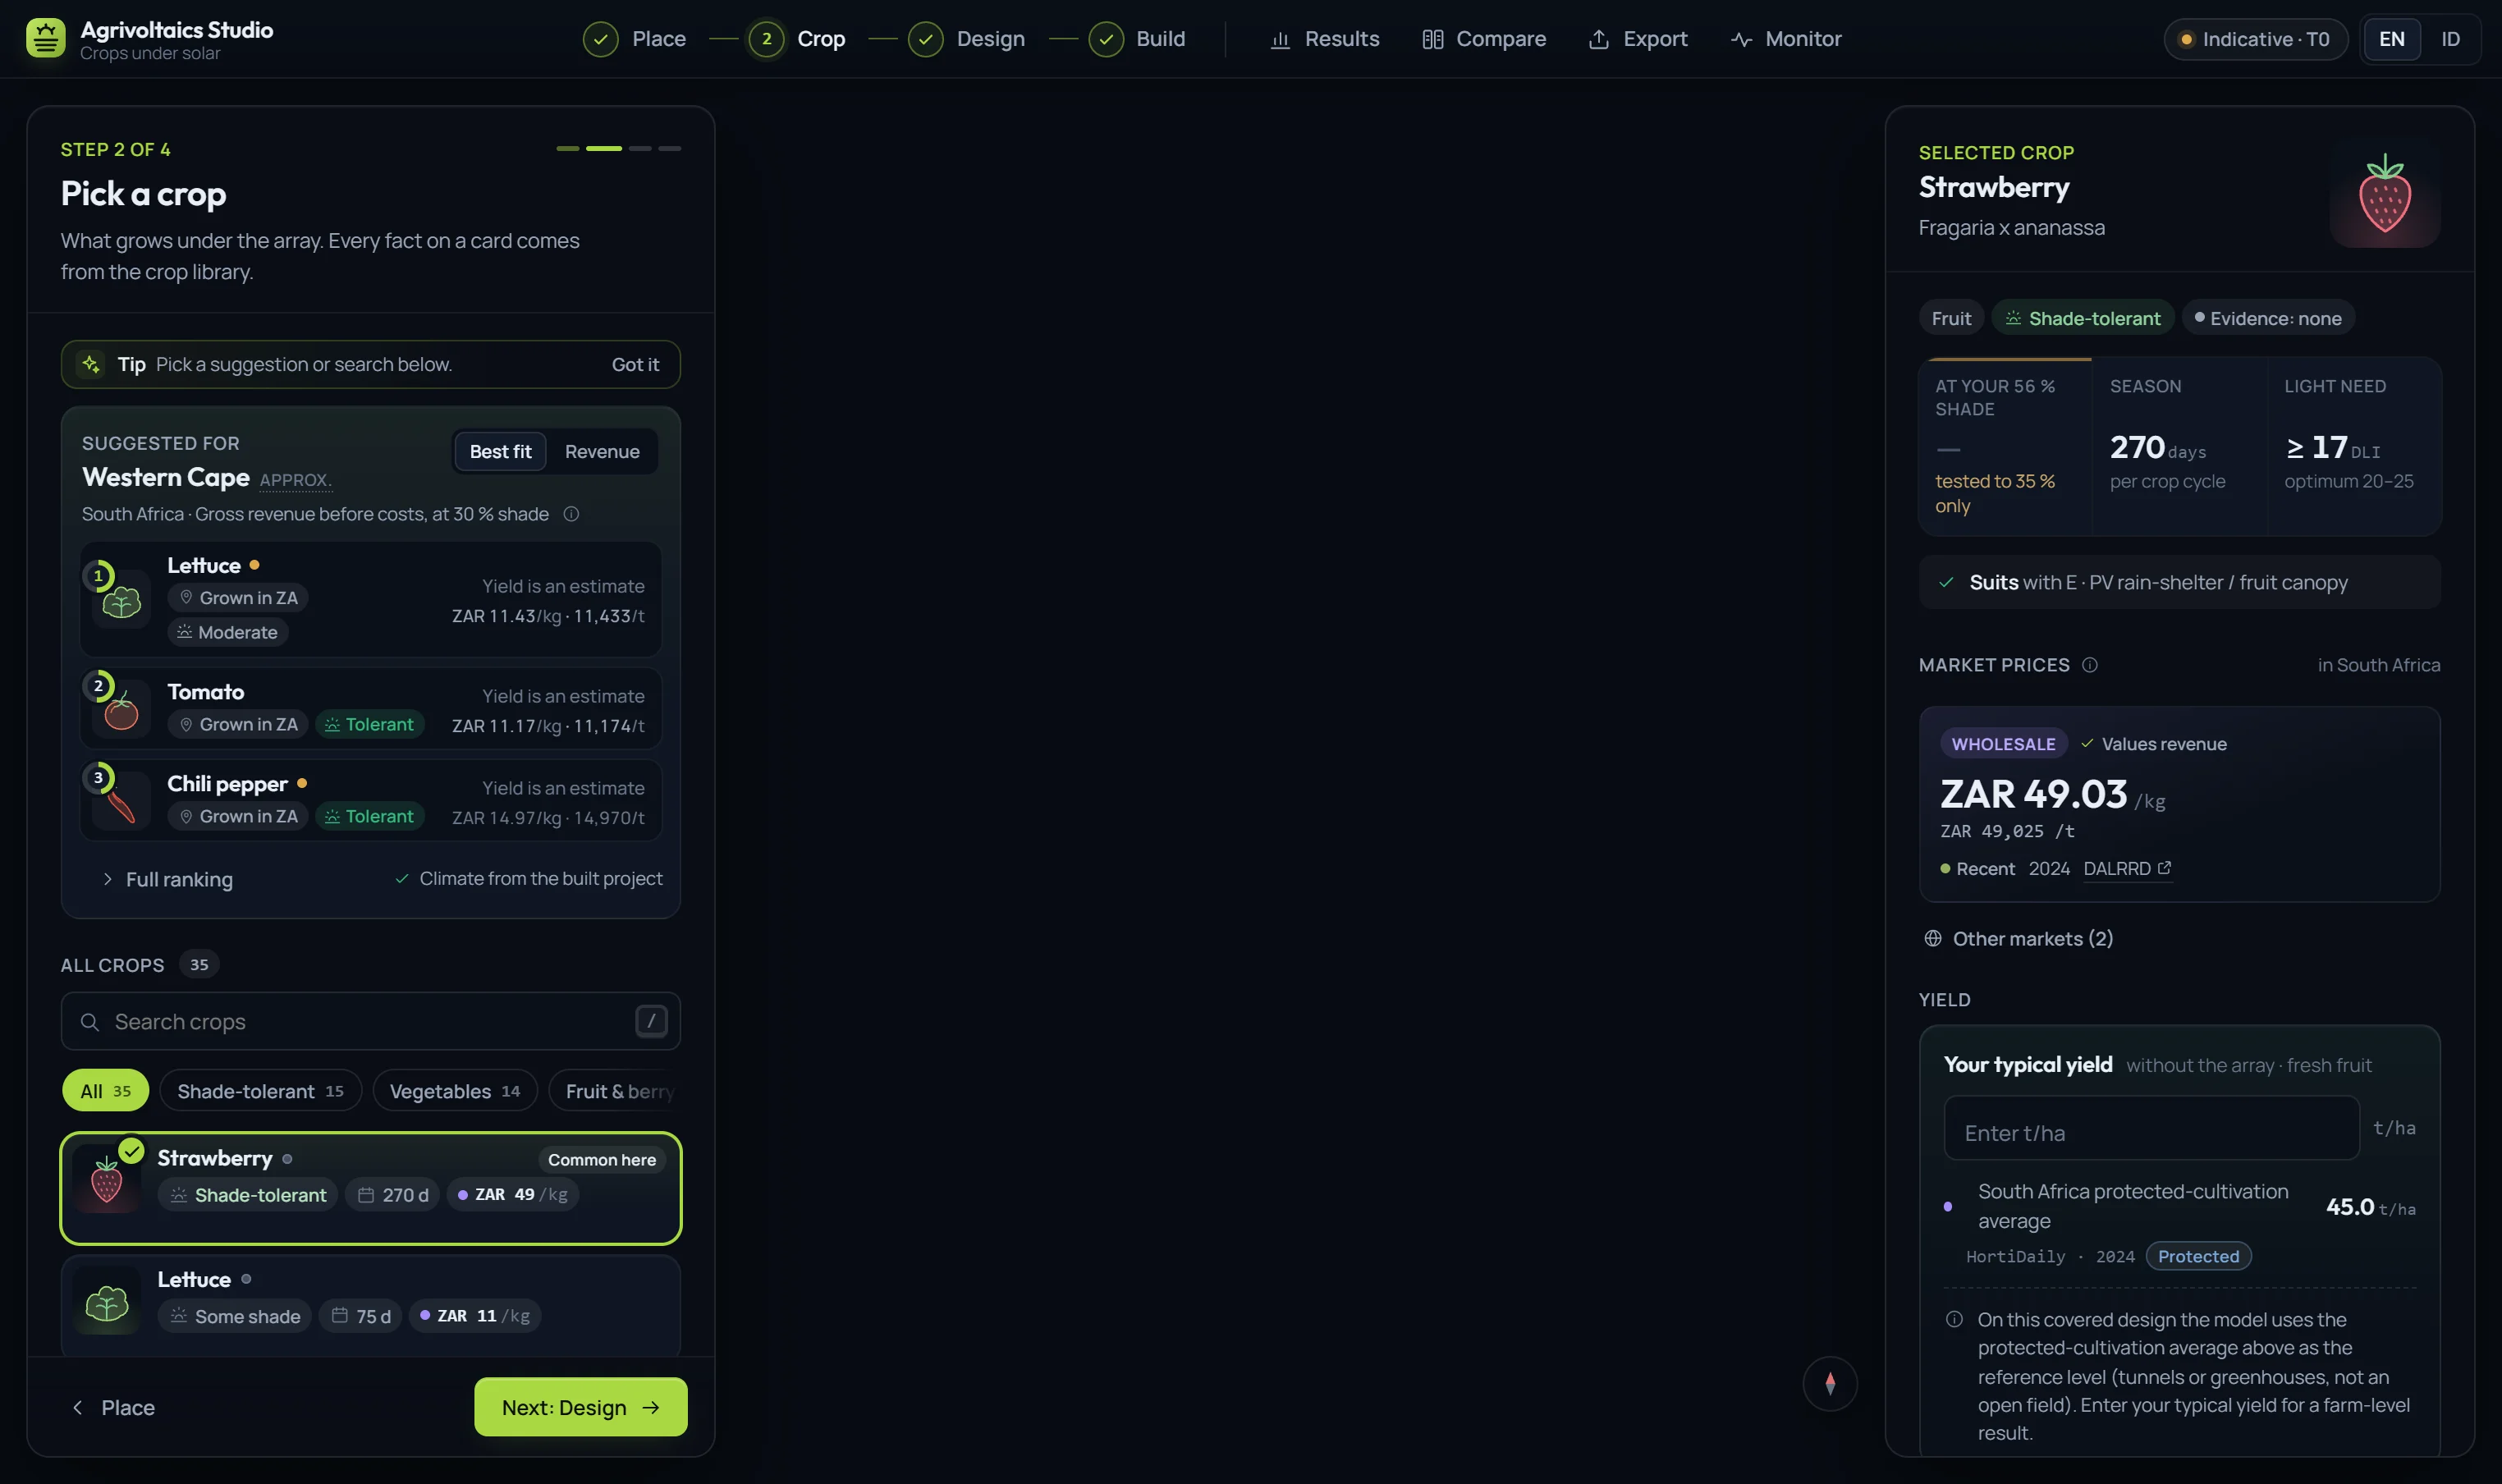Click the Search crops input field
Screen dimensions: 2502x1484
371,1021
